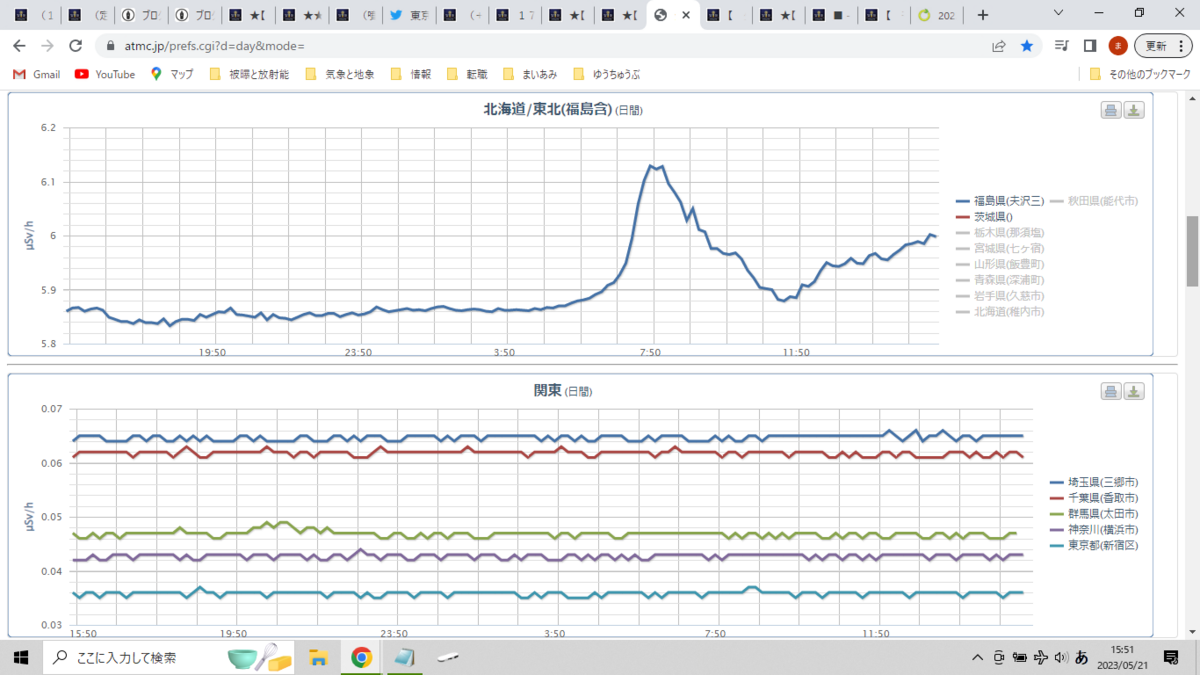Screen dimensions: 1200x675
Task: Open the まいあみ bookmark folder
Action: click(530, 74)
